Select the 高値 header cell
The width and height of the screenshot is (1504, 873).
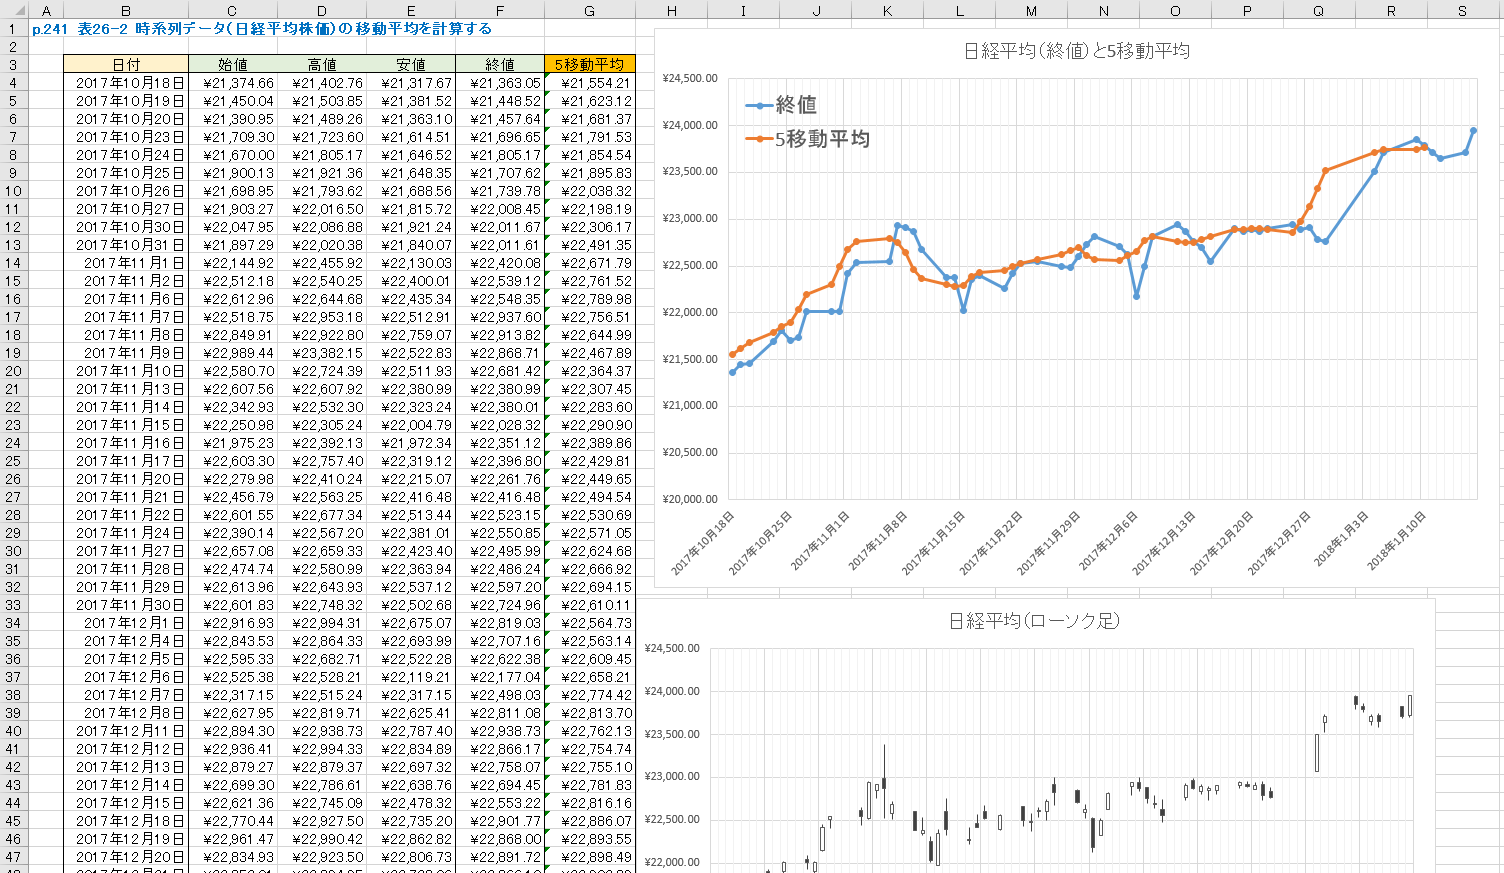322,65
